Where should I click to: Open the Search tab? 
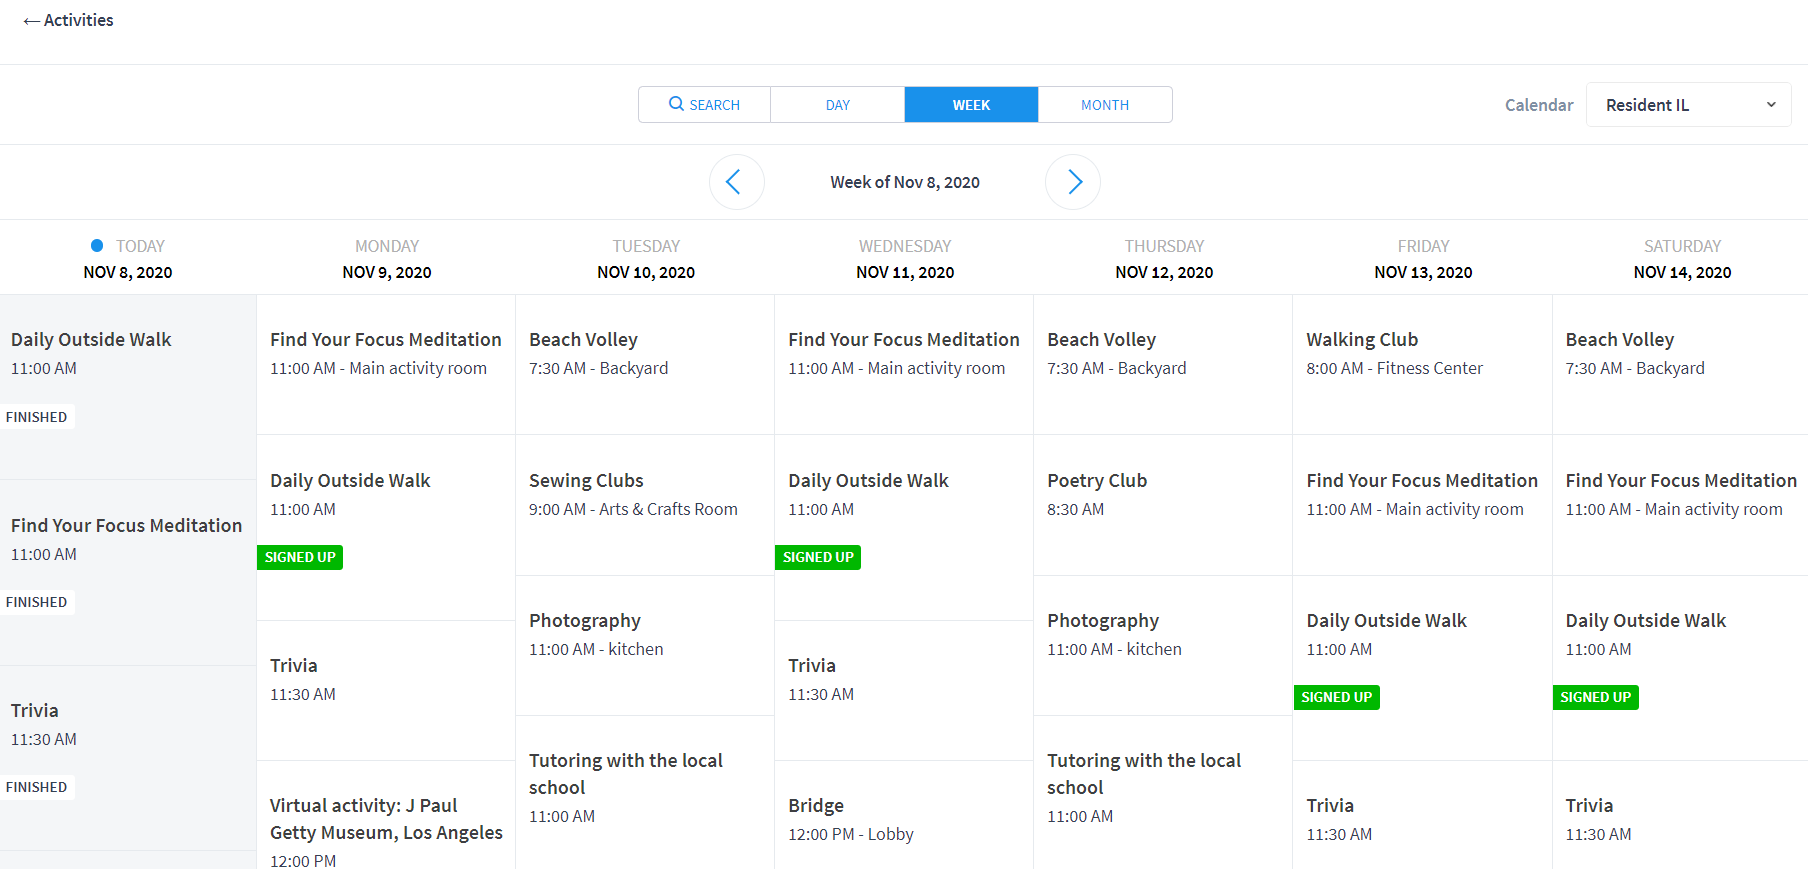click(704, 104)
